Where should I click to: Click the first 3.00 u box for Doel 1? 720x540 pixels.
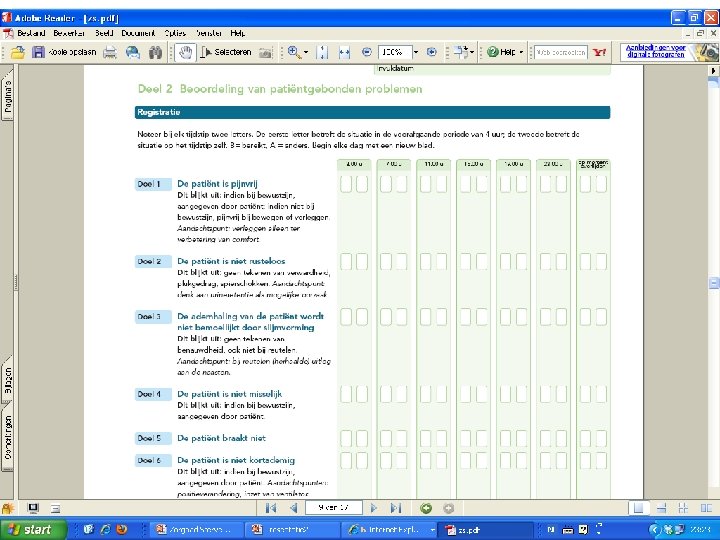(346, 184)
